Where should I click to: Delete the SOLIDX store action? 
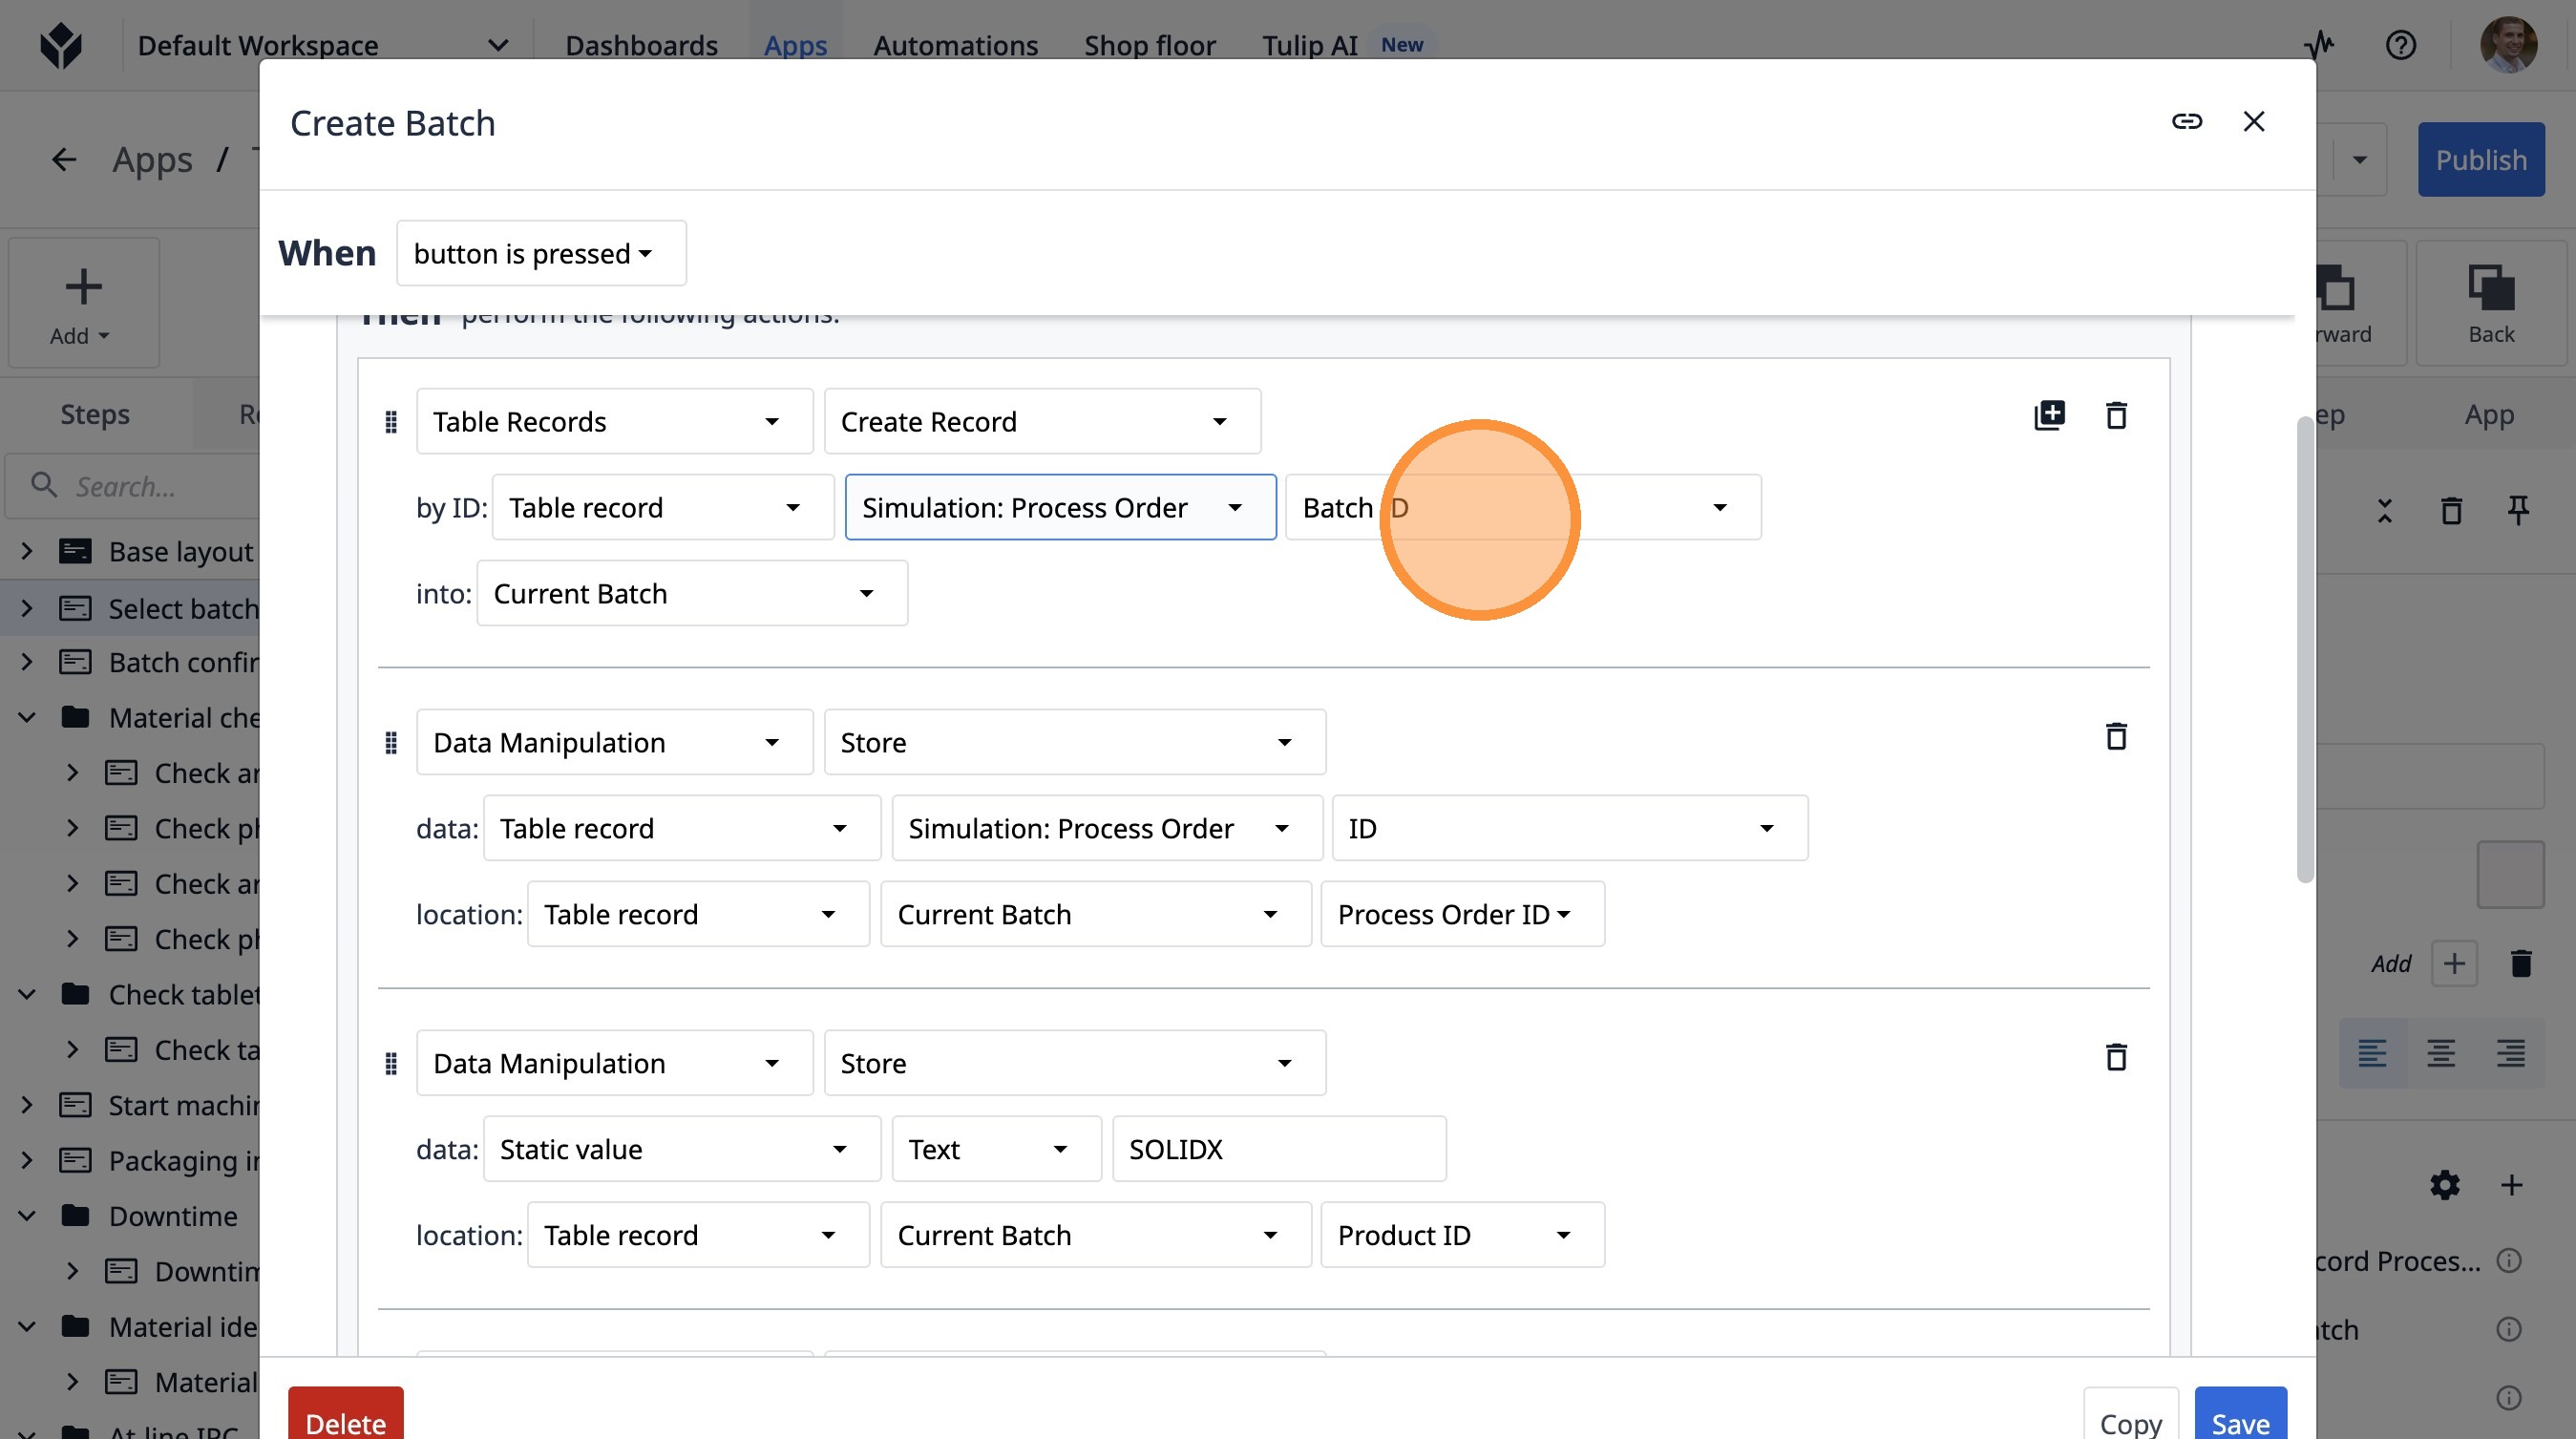coord(2116,1057)
